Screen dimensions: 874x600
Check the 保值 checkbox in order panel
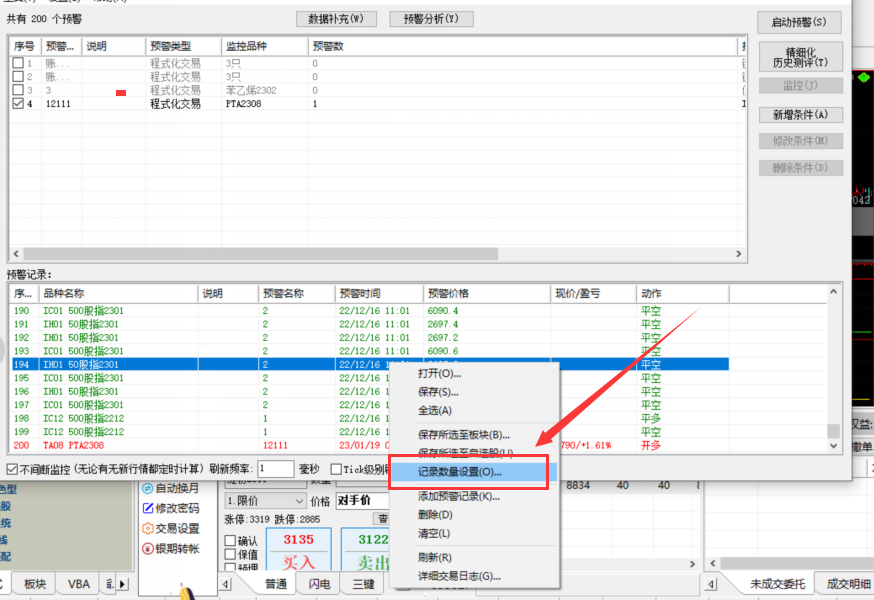230,554
